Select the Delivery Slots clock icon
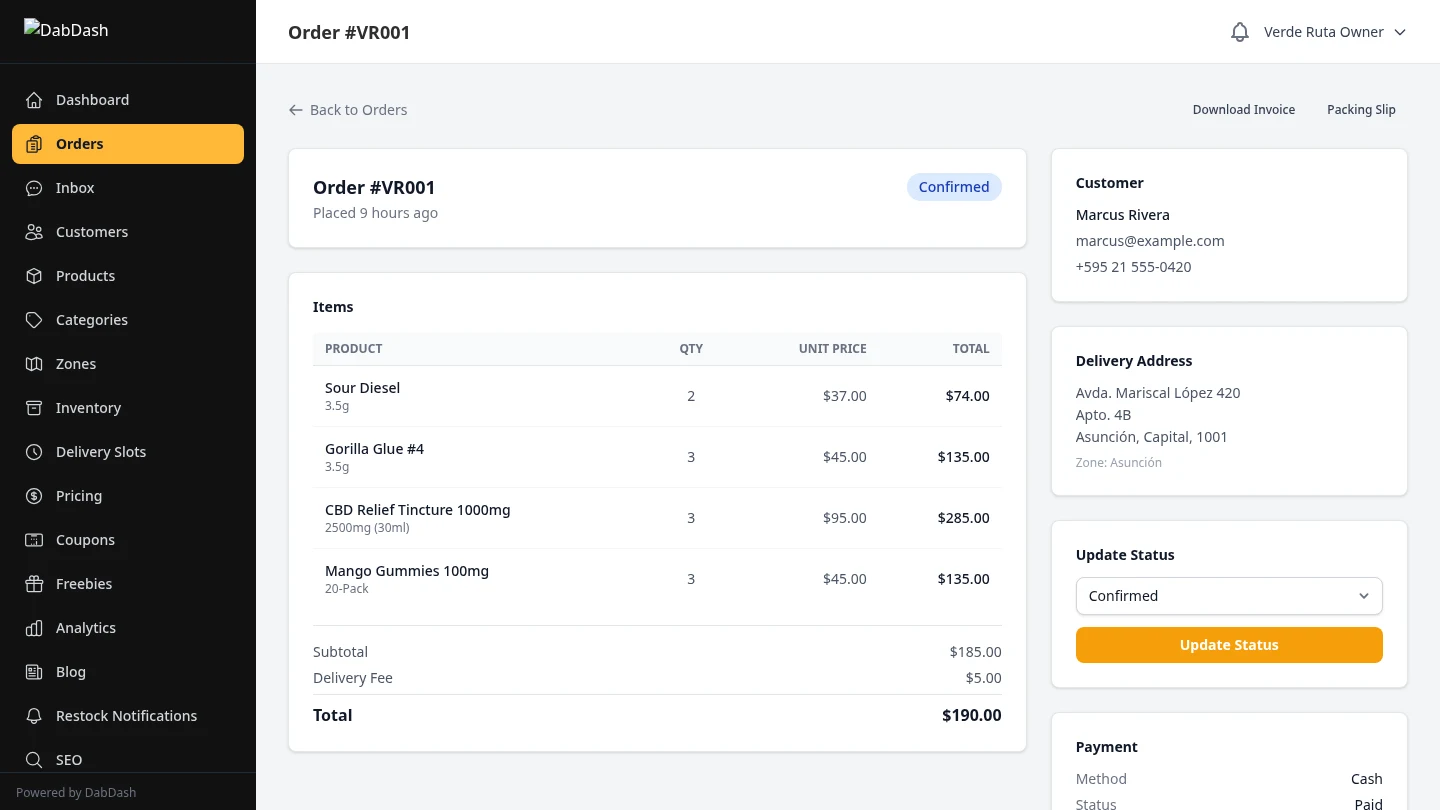This screenshot has height=810, width=1440. 35,452
